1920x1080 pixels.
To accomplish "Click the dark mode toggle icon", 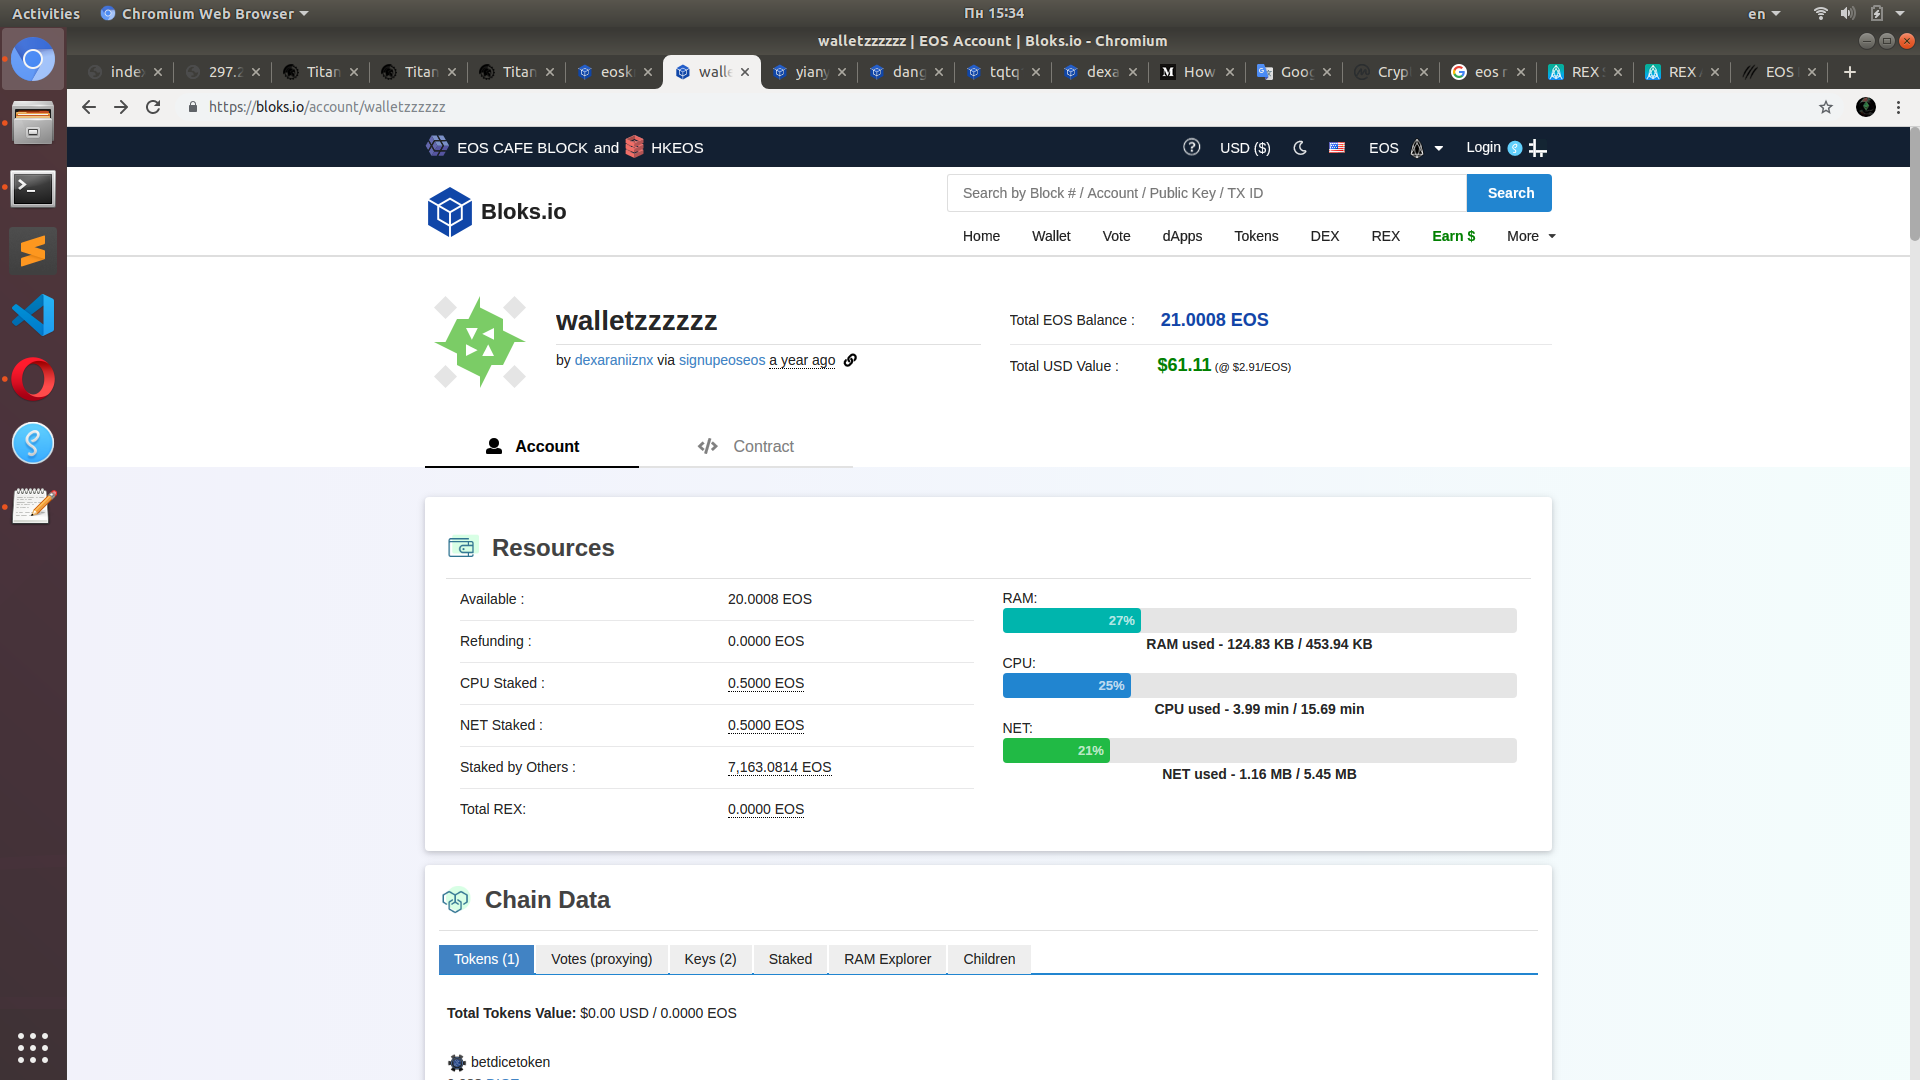I will coord(1300,148).
